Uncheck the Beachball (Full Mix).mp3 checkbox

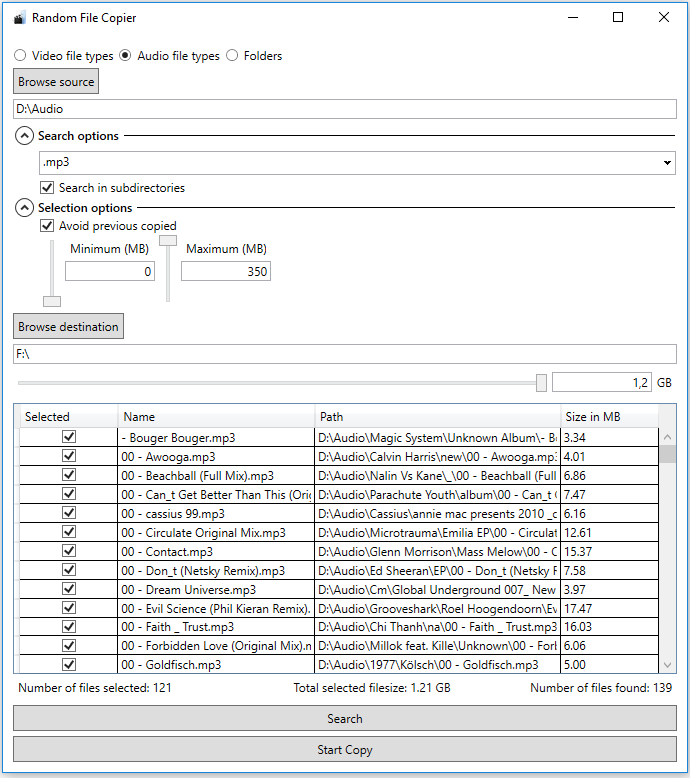click(x=69, y=475)
